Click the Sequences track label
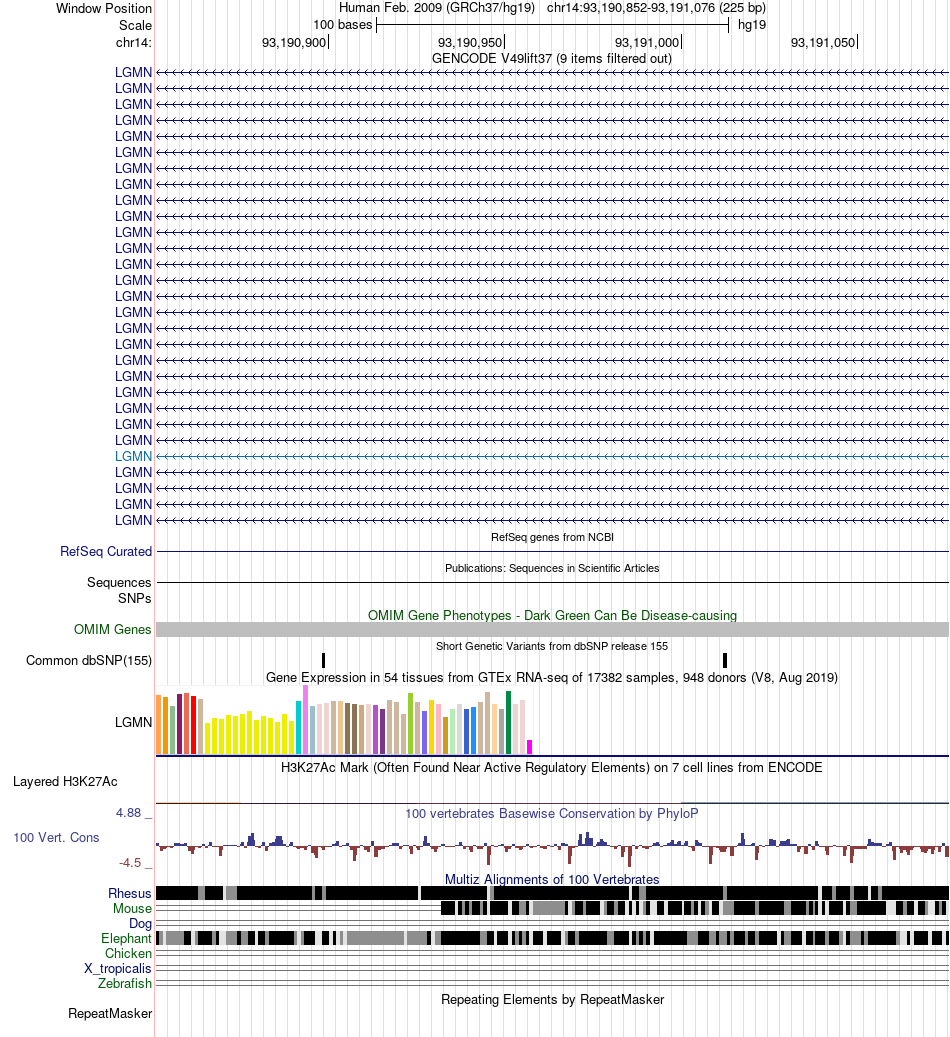The width and height of the screenshot is (950, 1037). click(119, 583)
